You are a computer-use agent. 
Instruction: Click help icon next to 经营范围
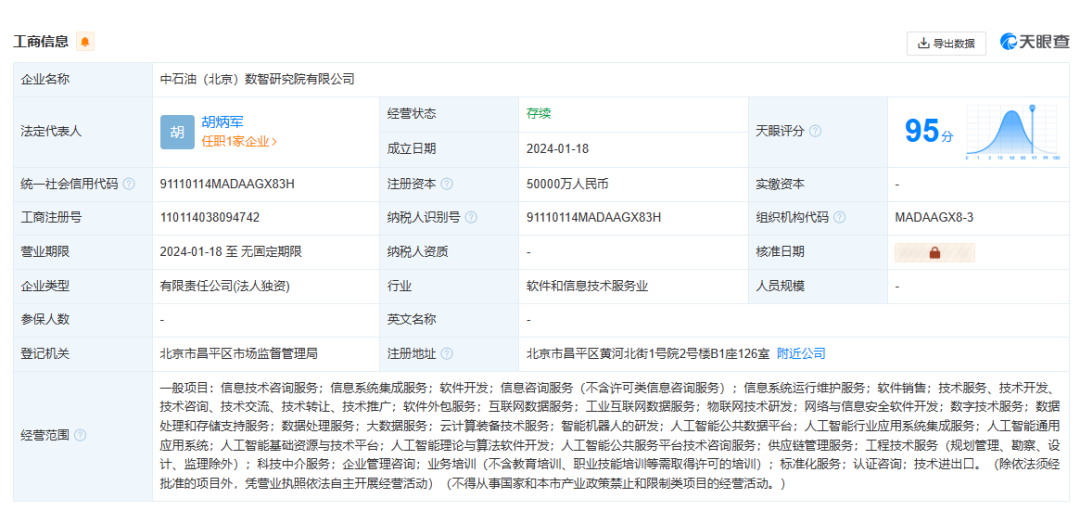tap(81, 435)
